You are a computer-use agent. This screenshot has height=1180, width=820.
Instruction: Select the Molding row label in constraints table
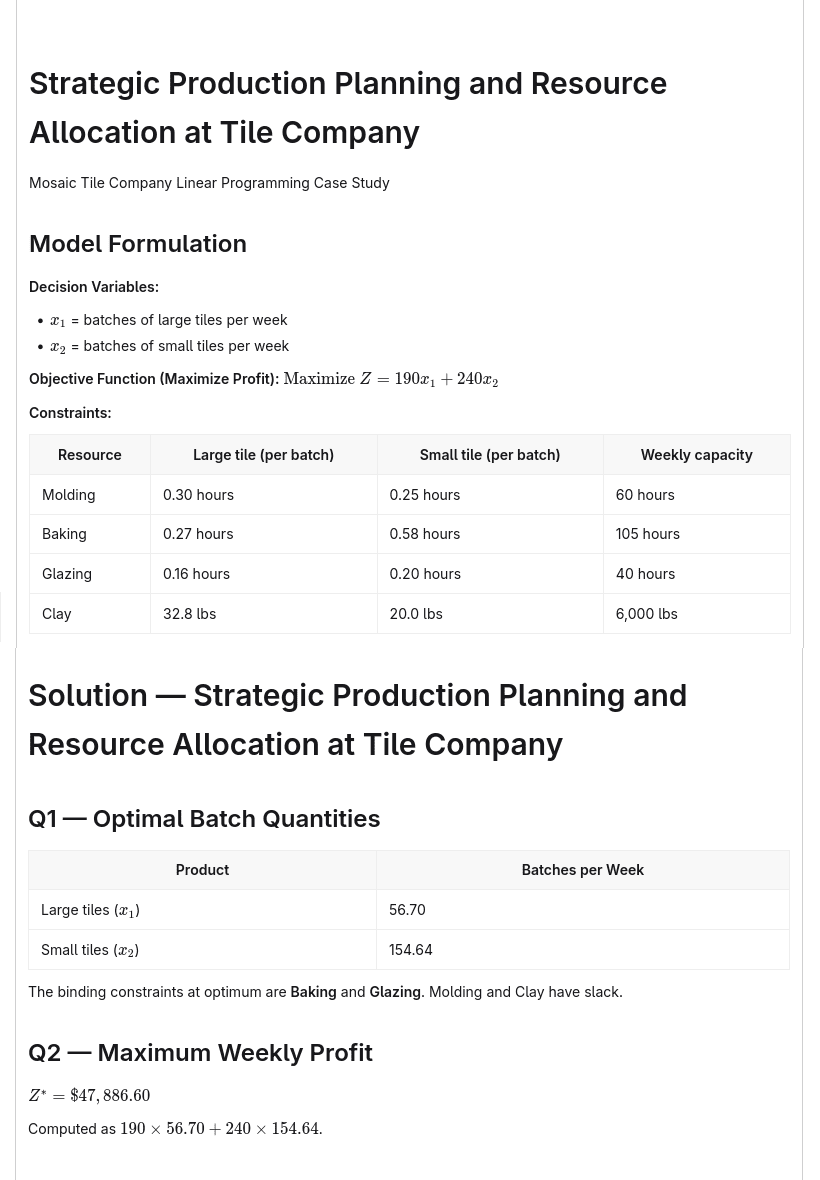90,494
